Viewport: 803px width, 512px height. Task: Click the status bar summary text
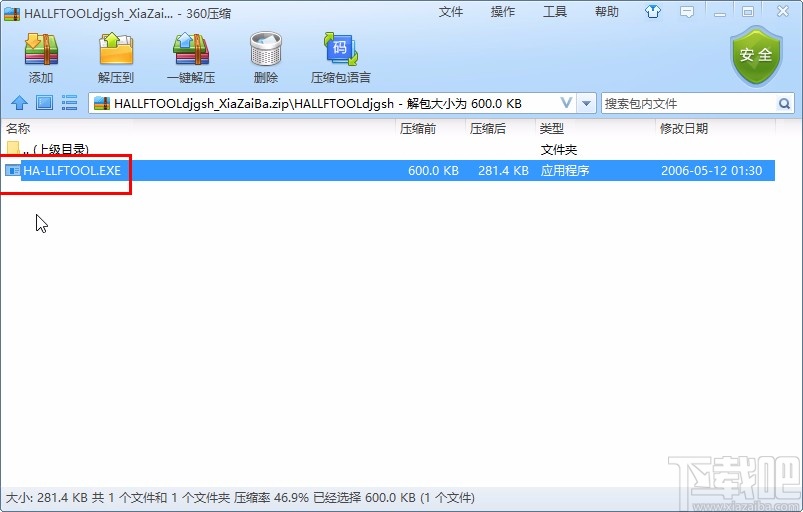tap(240, 497)
